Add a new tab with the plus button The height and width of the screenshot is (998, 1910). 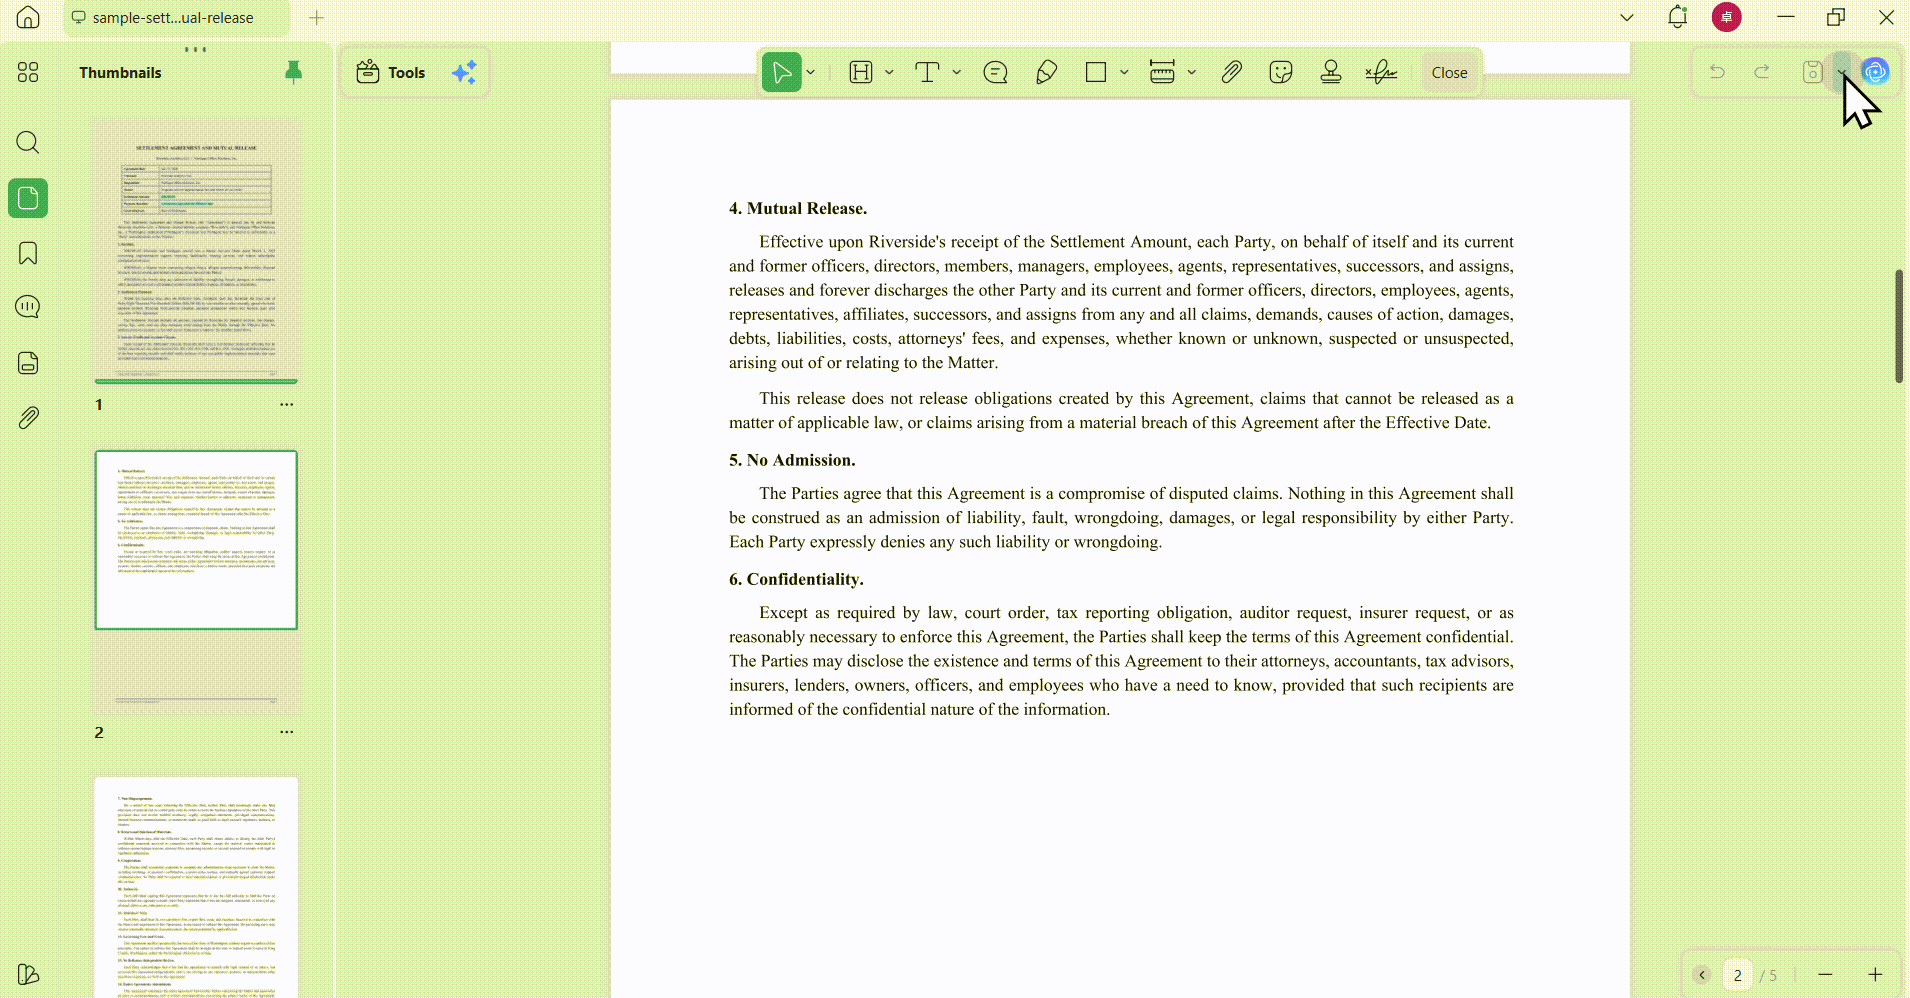pyautogui.click(x=317, y=18)
